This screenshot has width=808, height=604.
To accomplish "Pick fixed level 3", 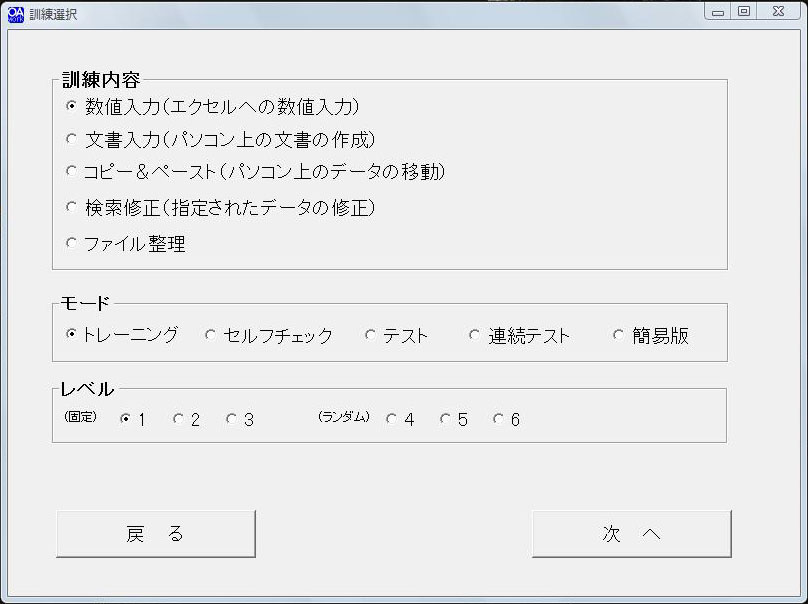I will pyautogui.click(x=240, y=419).
